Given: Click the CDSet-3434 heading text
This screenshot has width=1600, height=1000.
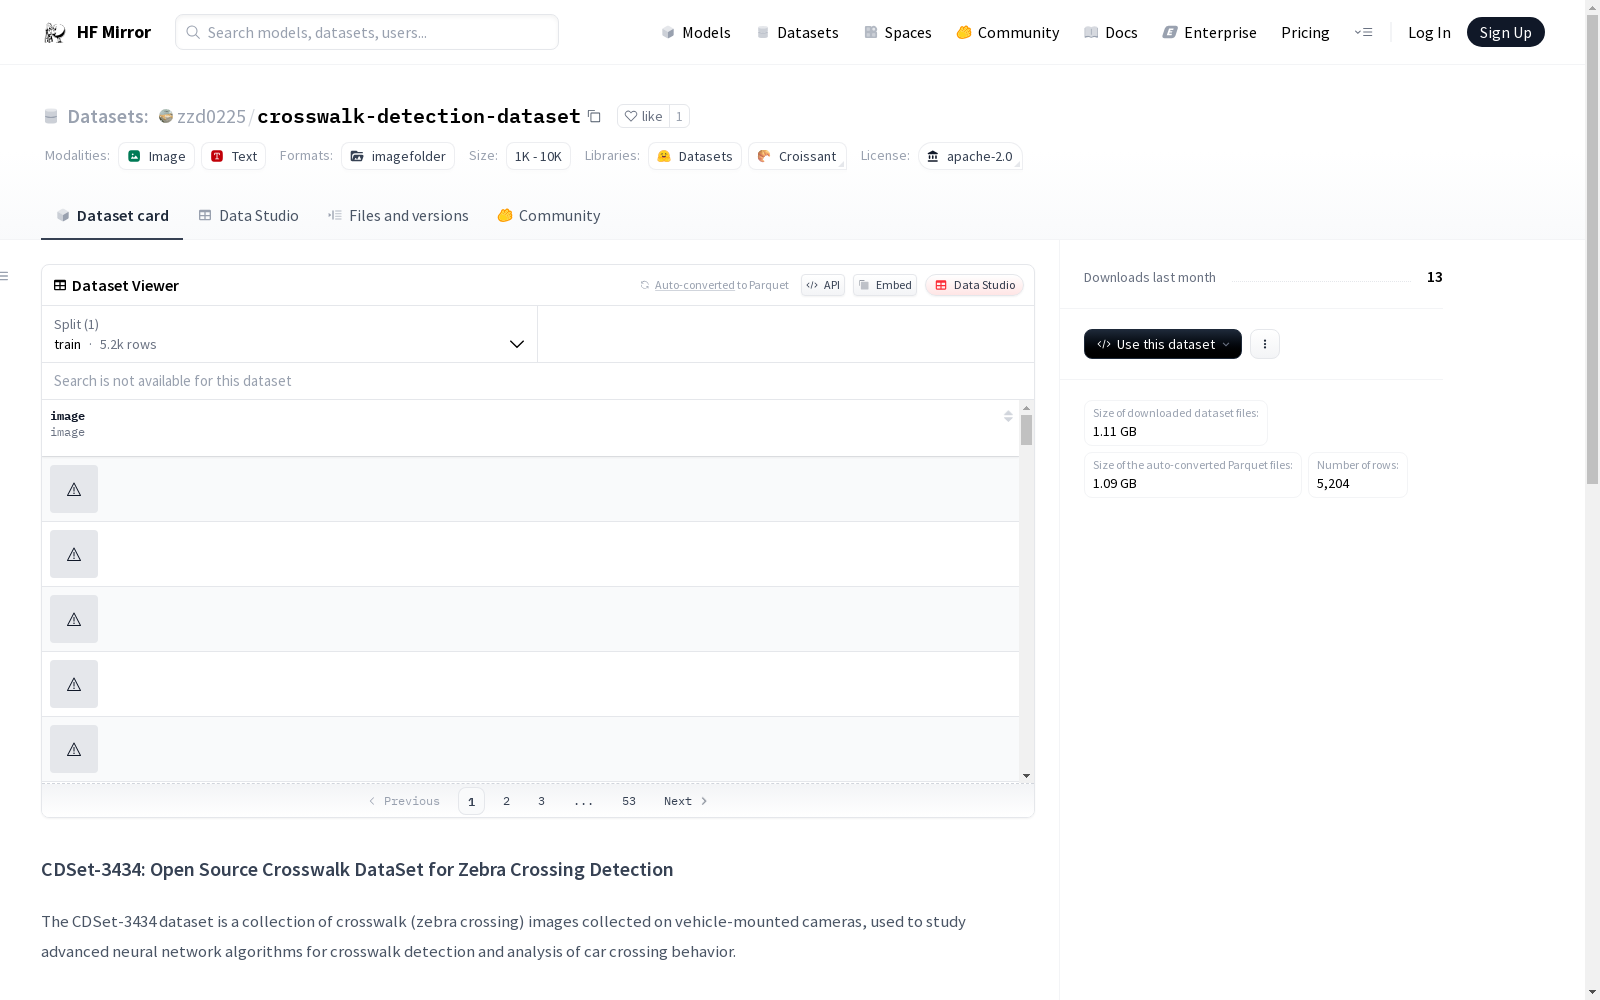Looking at the screenshot, I should (357, 869).
